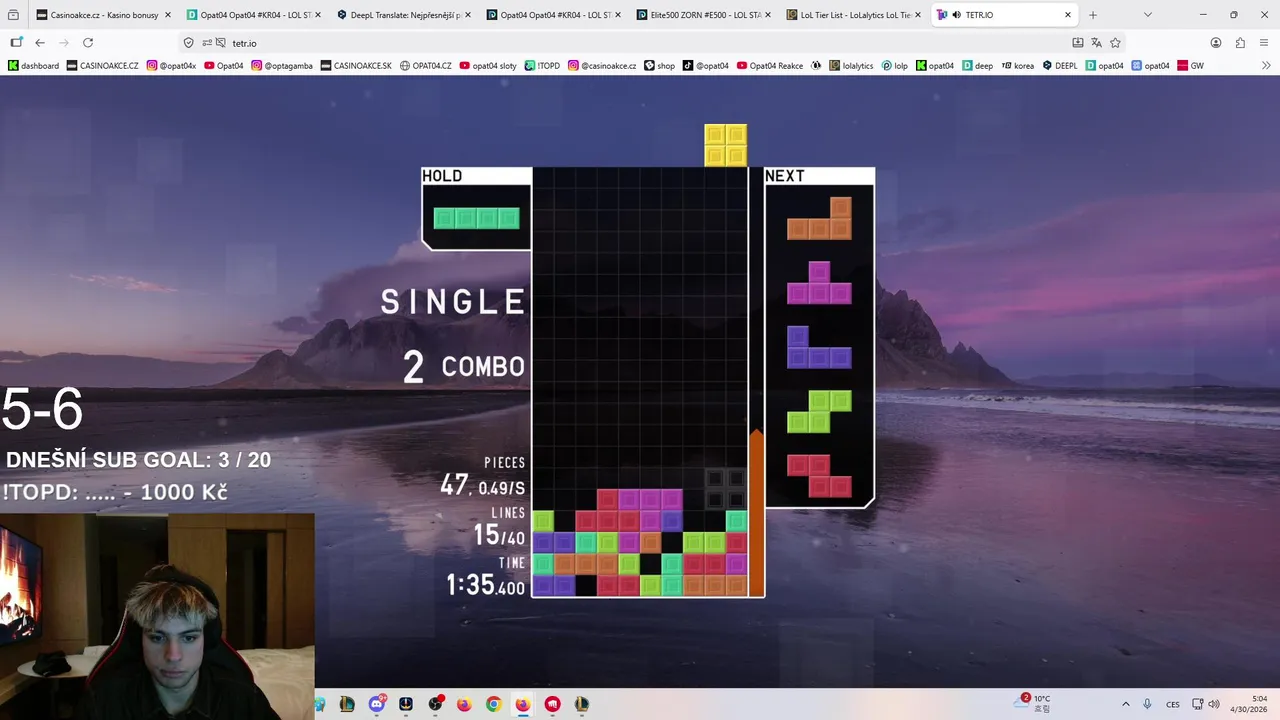The image size is (1280, 720).
Task: Select the TETR.IO tab
Action: click(x=1004, y=15)
